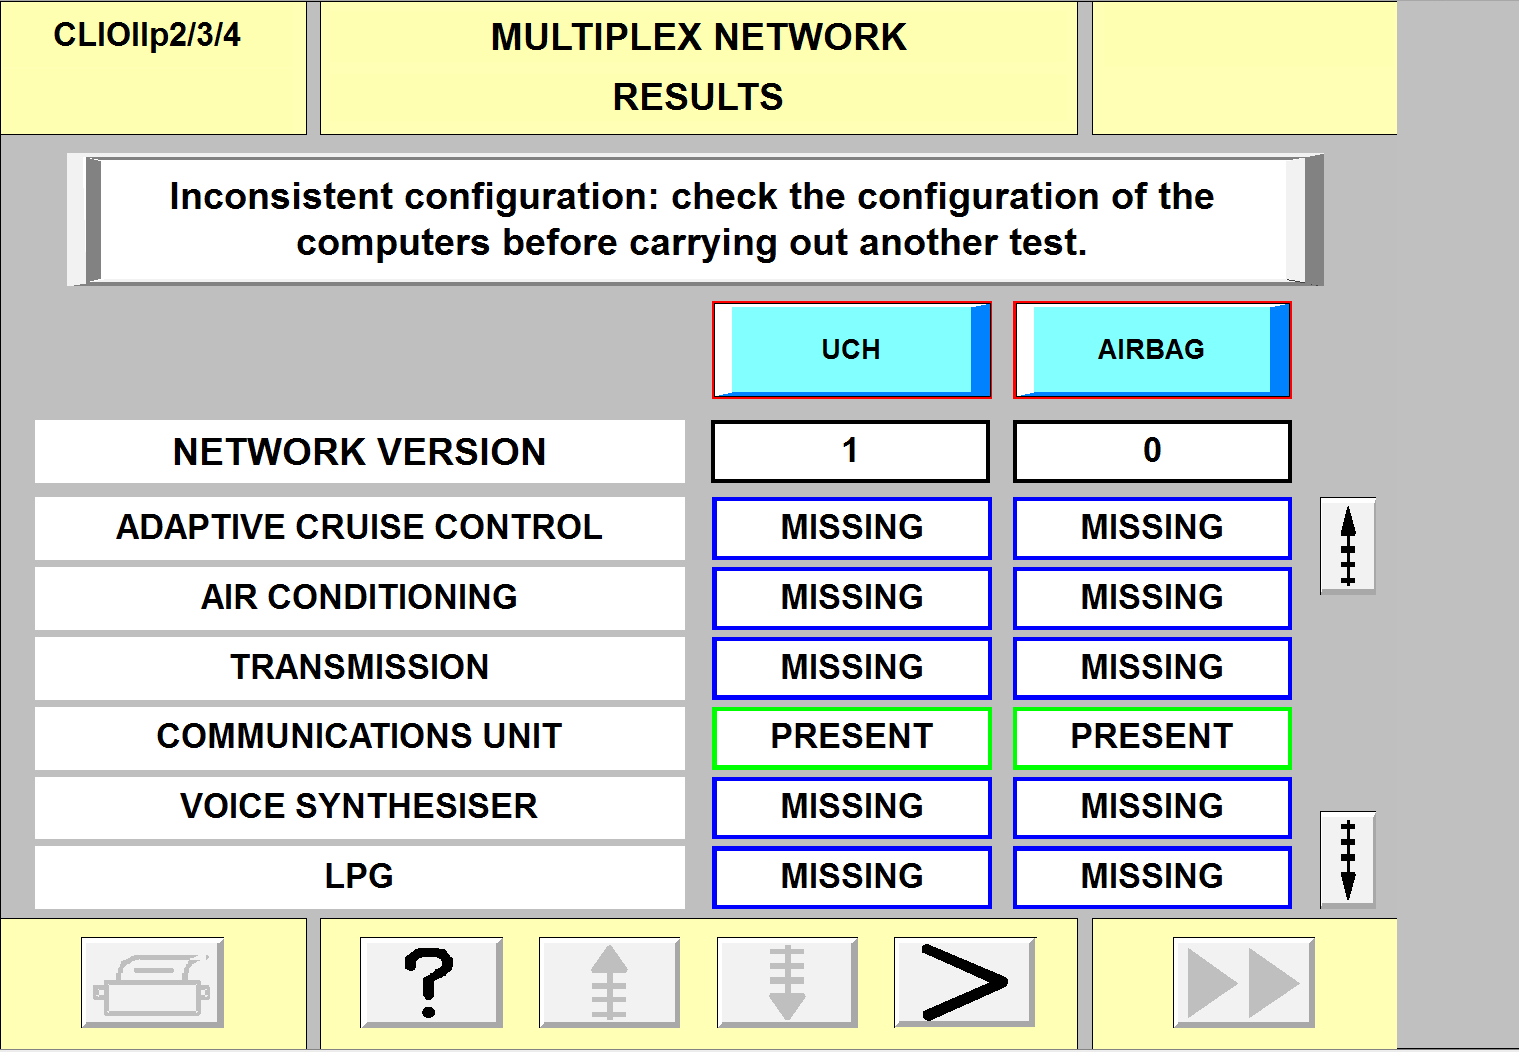Click AIRBAG network version value 0
The image size is (1519, 1052).
[x=1152, y=451]
